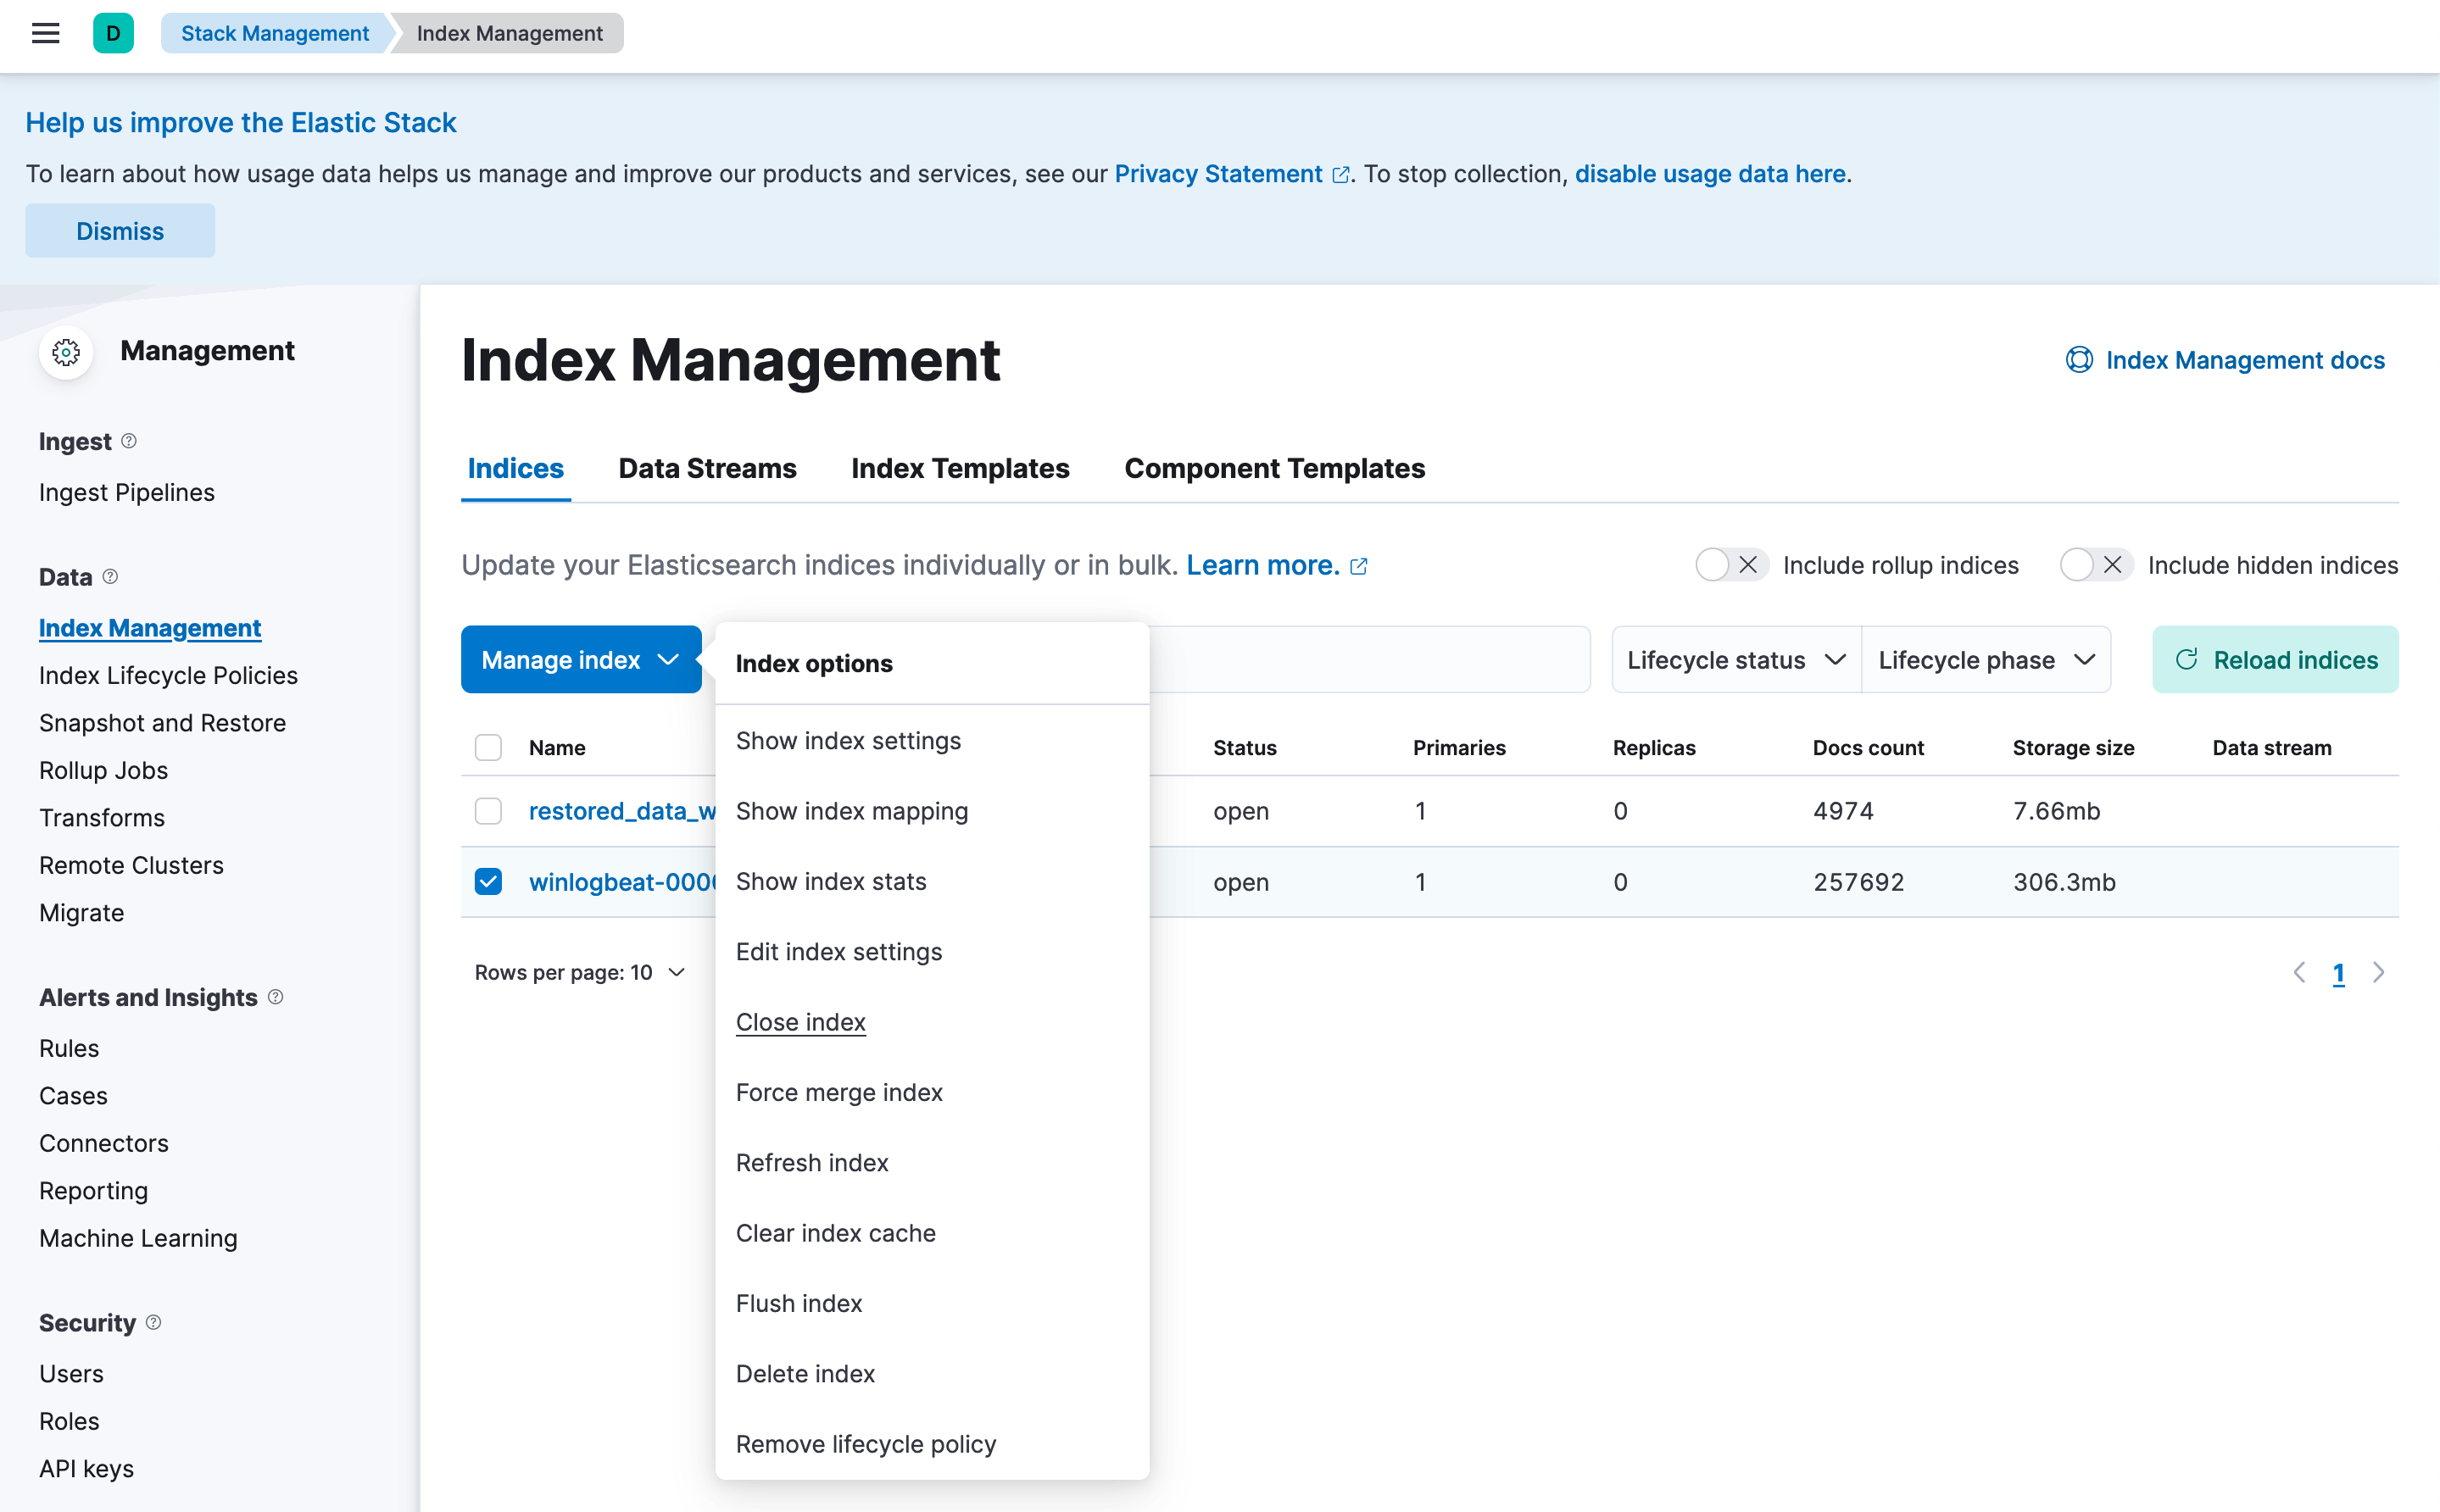2440x1512 pixels.
Task: Go to Ingest Pipelines
Action: click(127, 492)
